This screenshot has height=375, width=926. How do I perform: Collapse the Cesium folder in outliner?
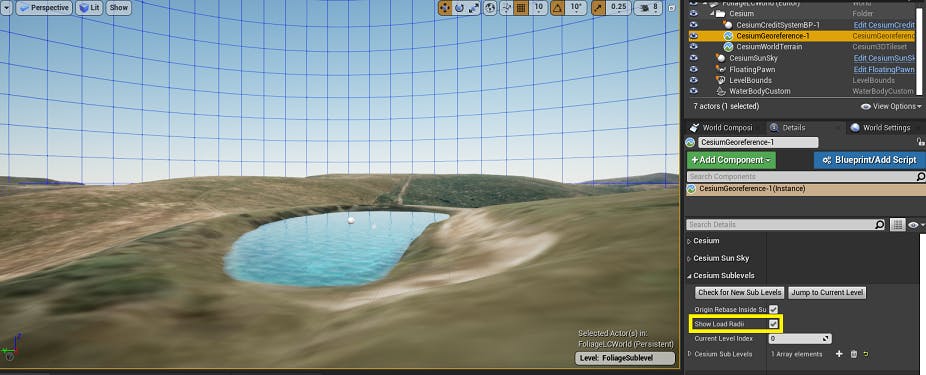click(x=712, y=14)
